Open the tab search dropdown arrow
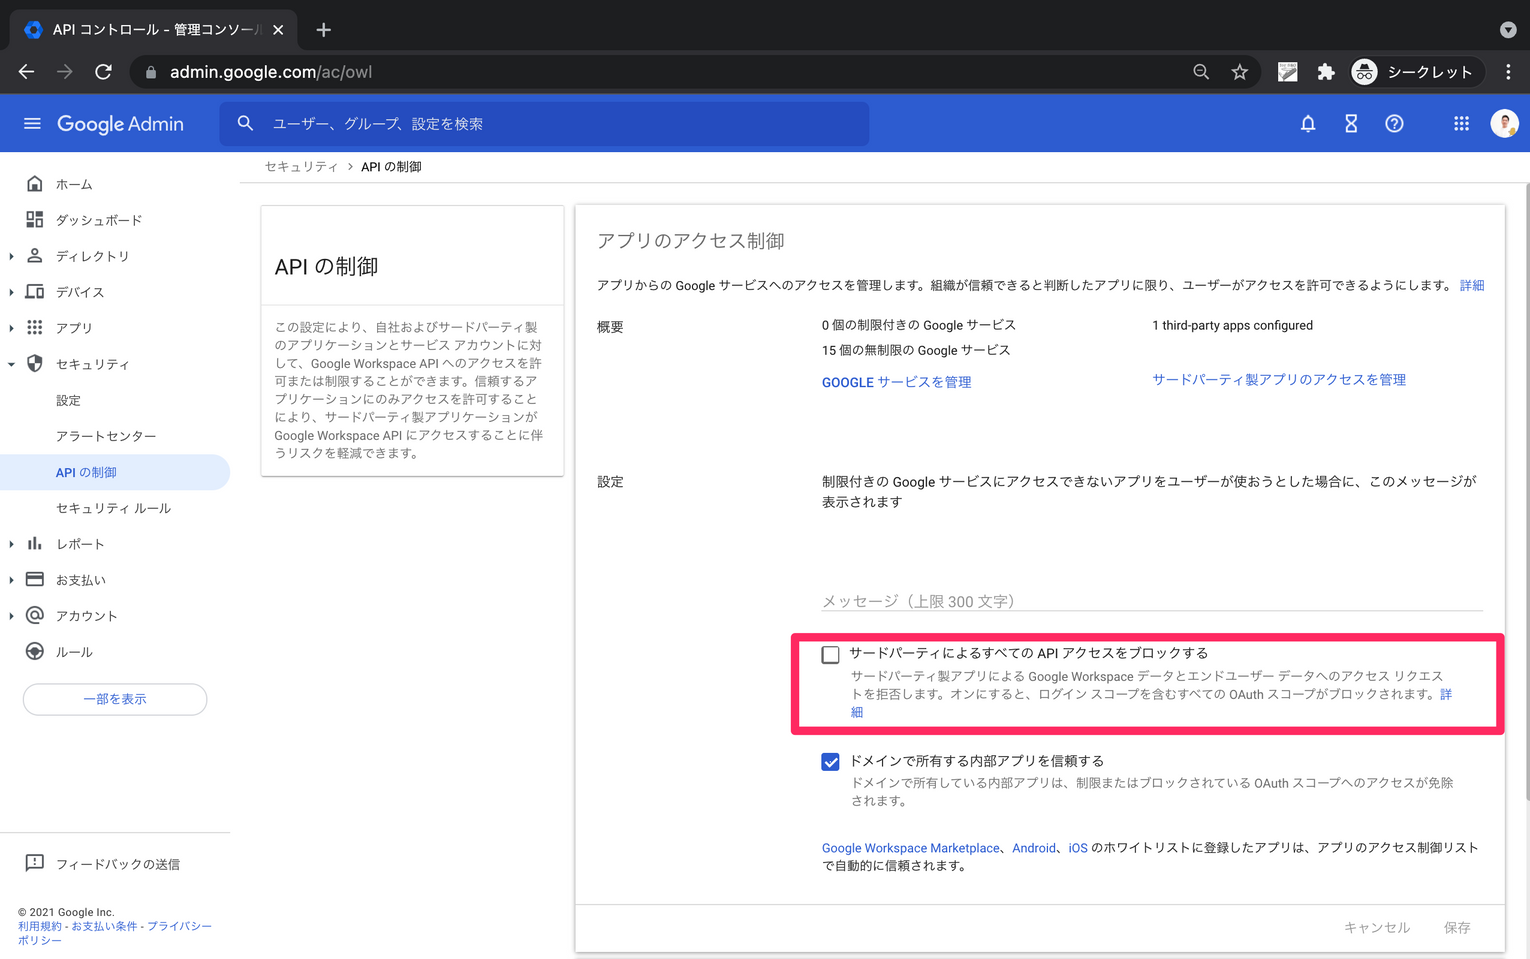 point(1508,30)
